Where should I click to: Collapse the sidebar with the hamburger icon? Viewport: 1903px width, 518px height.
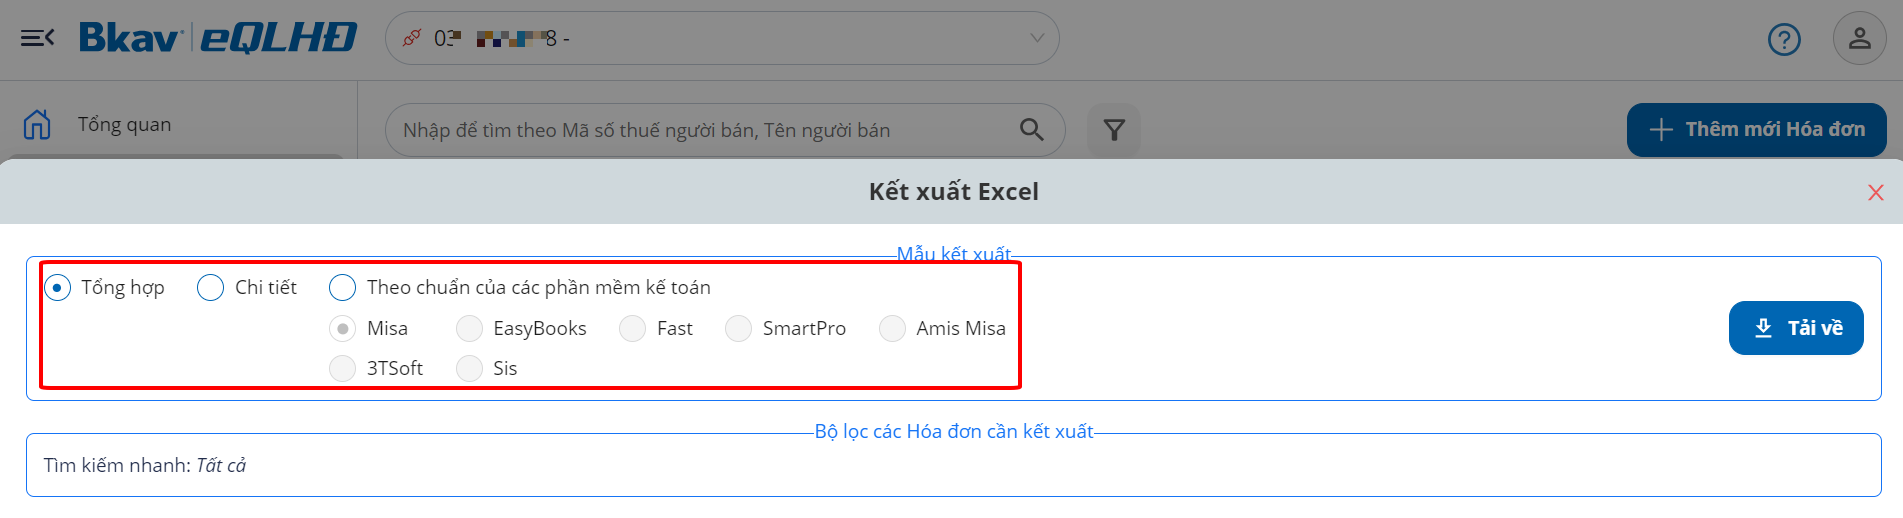coord(37,38)
